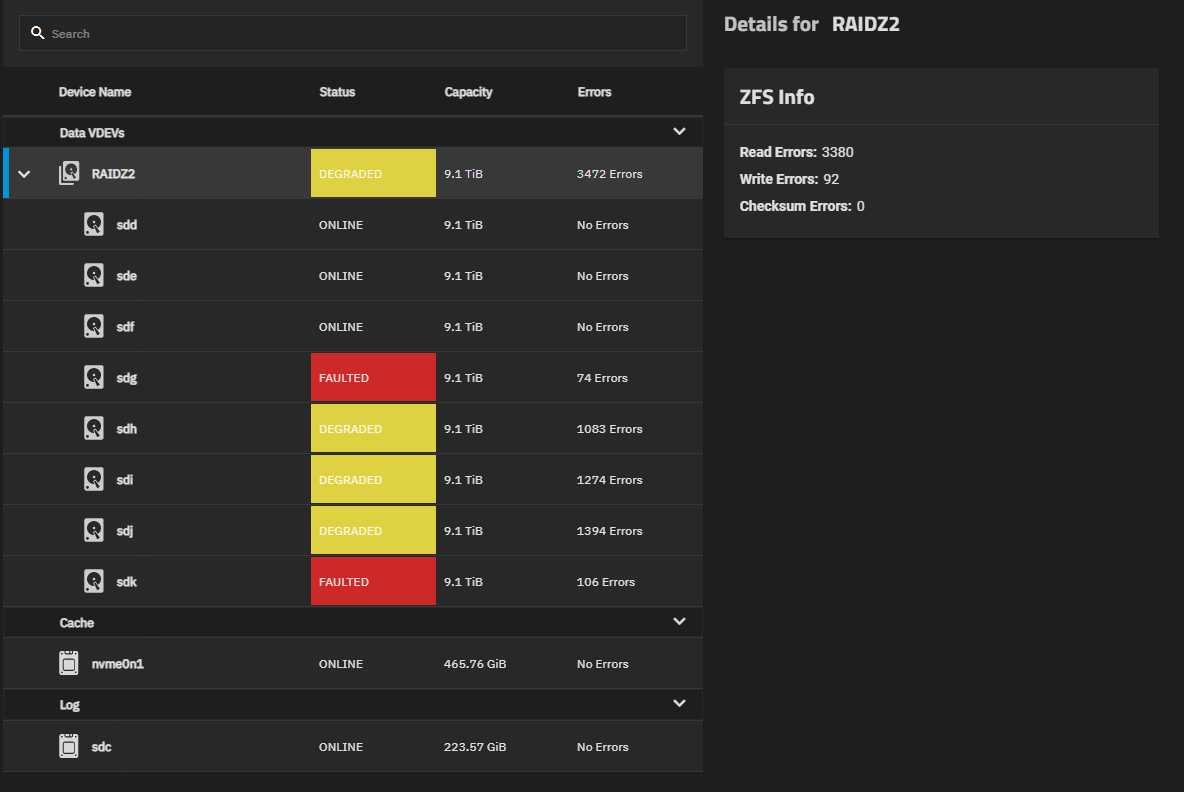
Task: Collapse the Cache section chevron
Action: 680,621
